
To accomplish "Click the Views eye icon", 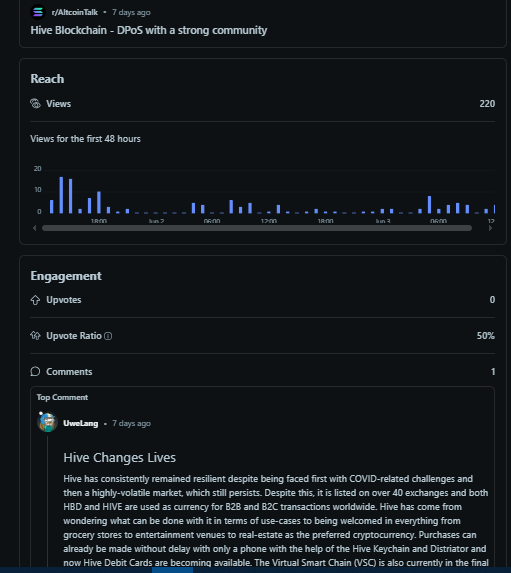I will 35,104.
